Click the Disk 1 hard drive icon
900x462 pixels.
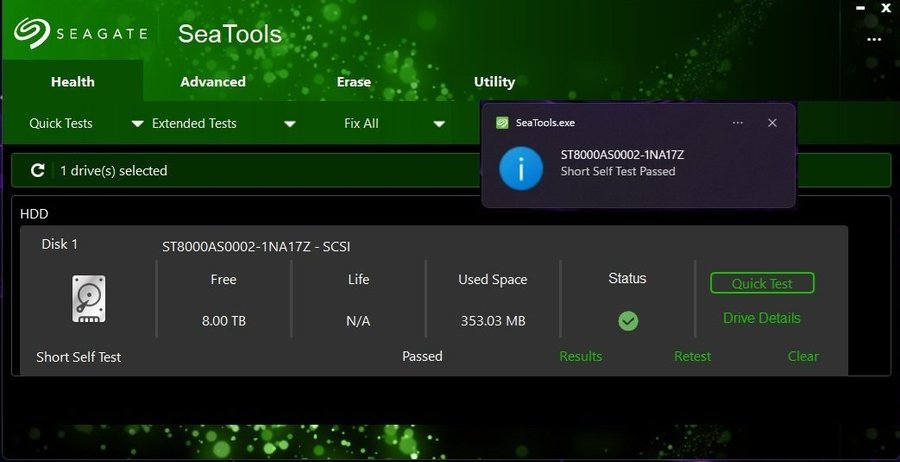point(88,299)
